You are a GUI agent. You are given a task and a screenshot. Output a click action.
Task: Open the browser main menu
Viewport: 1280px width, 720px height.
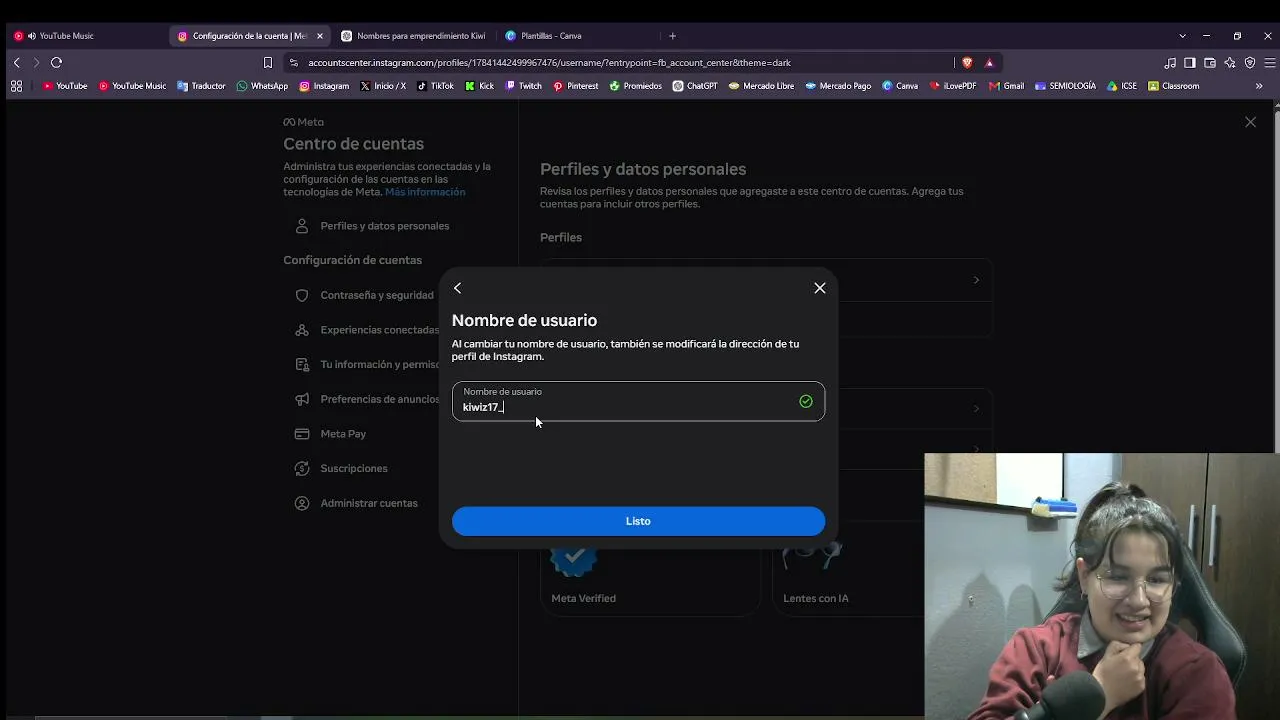point(1269,62)
